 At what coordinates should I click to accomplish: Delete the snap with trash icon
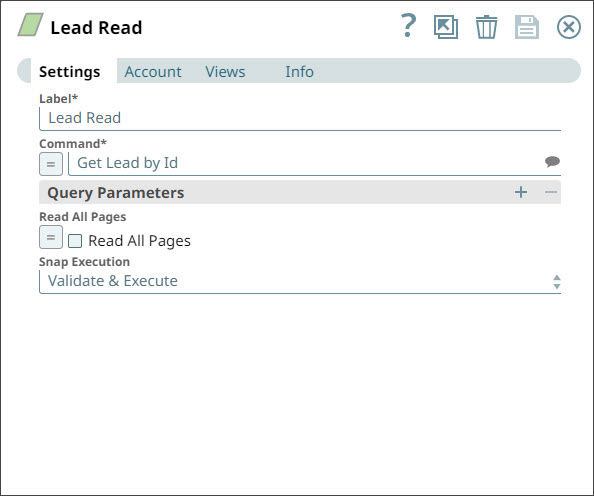click(486, 27)
